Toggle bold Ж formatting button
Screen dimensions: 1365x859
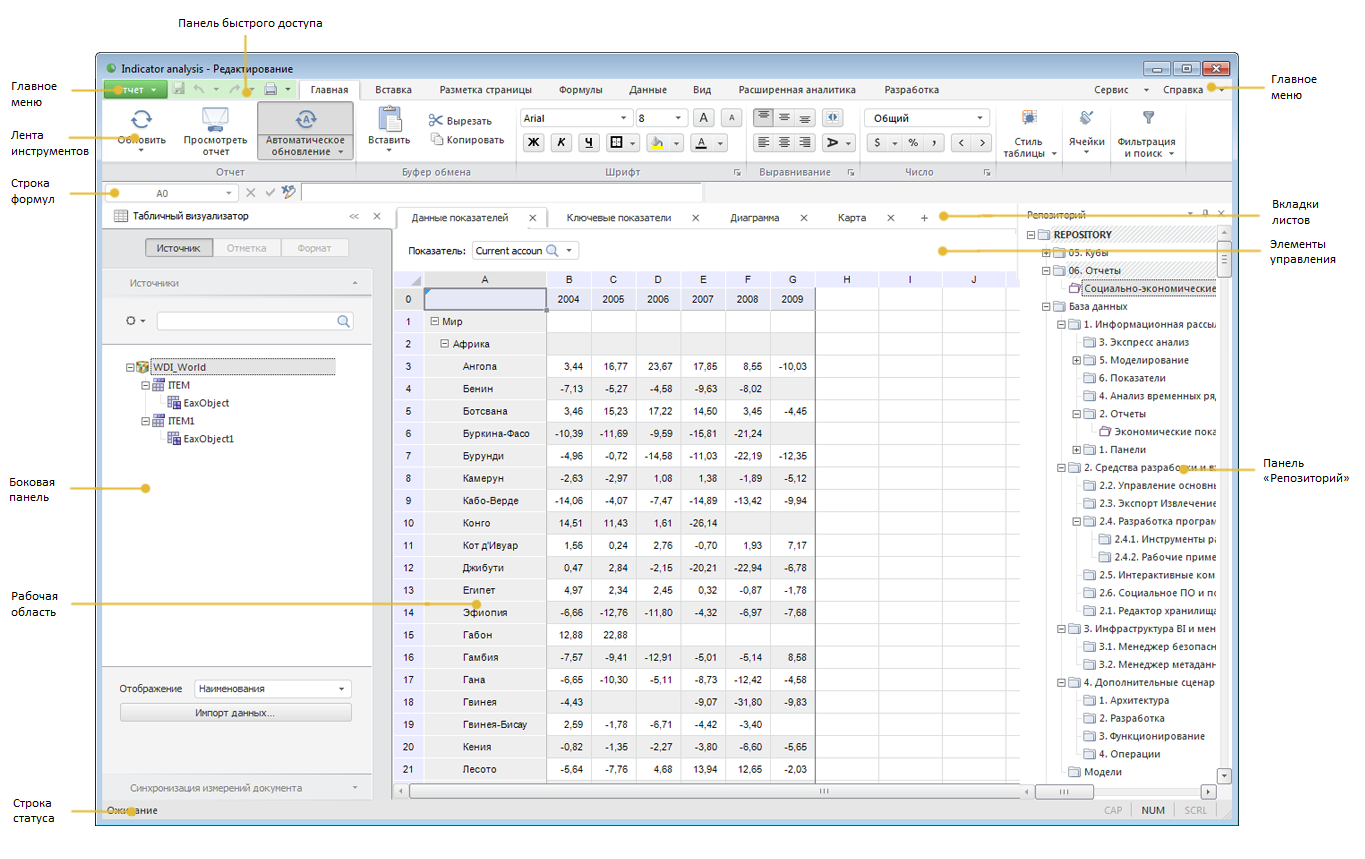(x=534, y=142)
